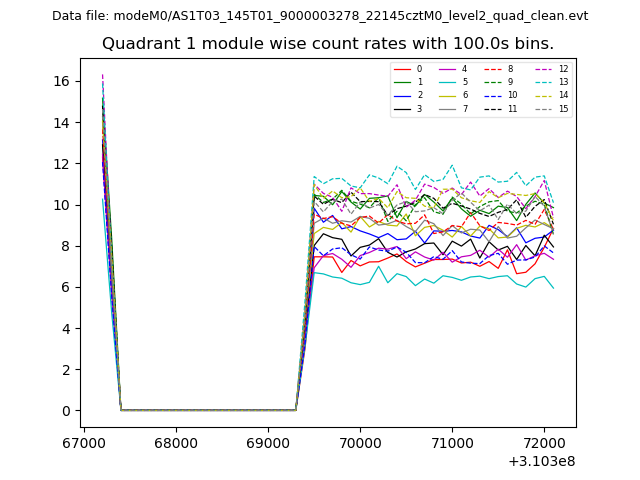Click the x-axis offset text +3.103e8
Image resolution: width=640 pixels, height=480 pixels.
(x=540, y=461)
